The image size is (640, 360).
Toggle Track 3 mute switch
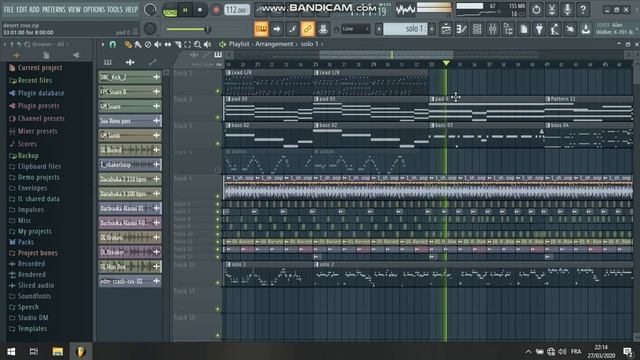(218, 144)
